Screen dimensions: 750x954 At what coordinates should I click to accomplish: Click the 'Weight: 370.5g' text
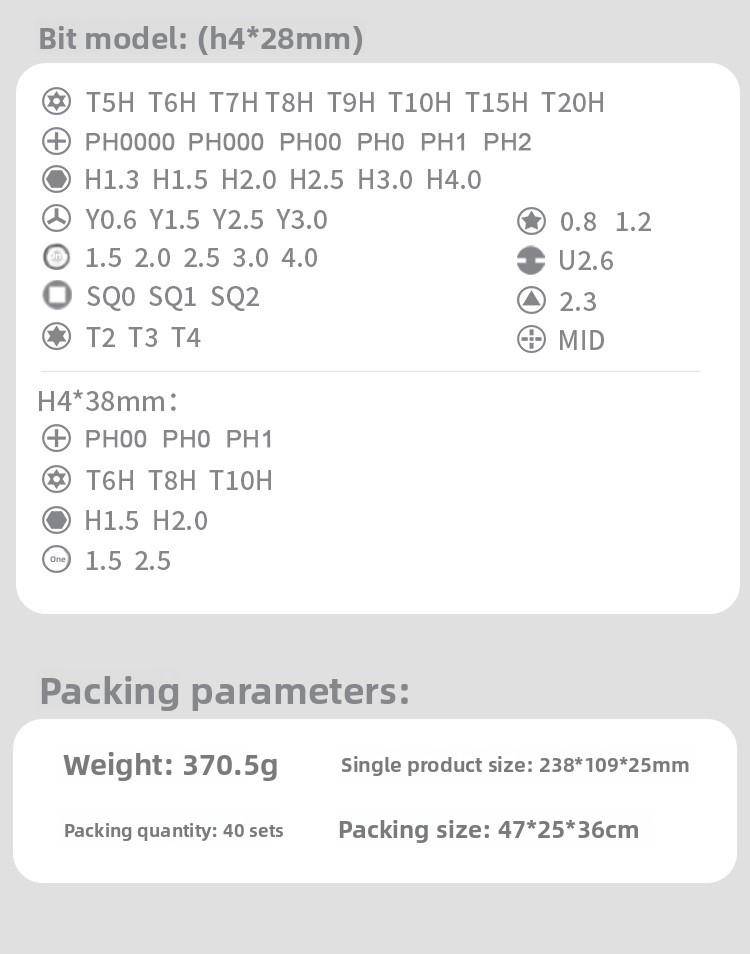(170, 766)
